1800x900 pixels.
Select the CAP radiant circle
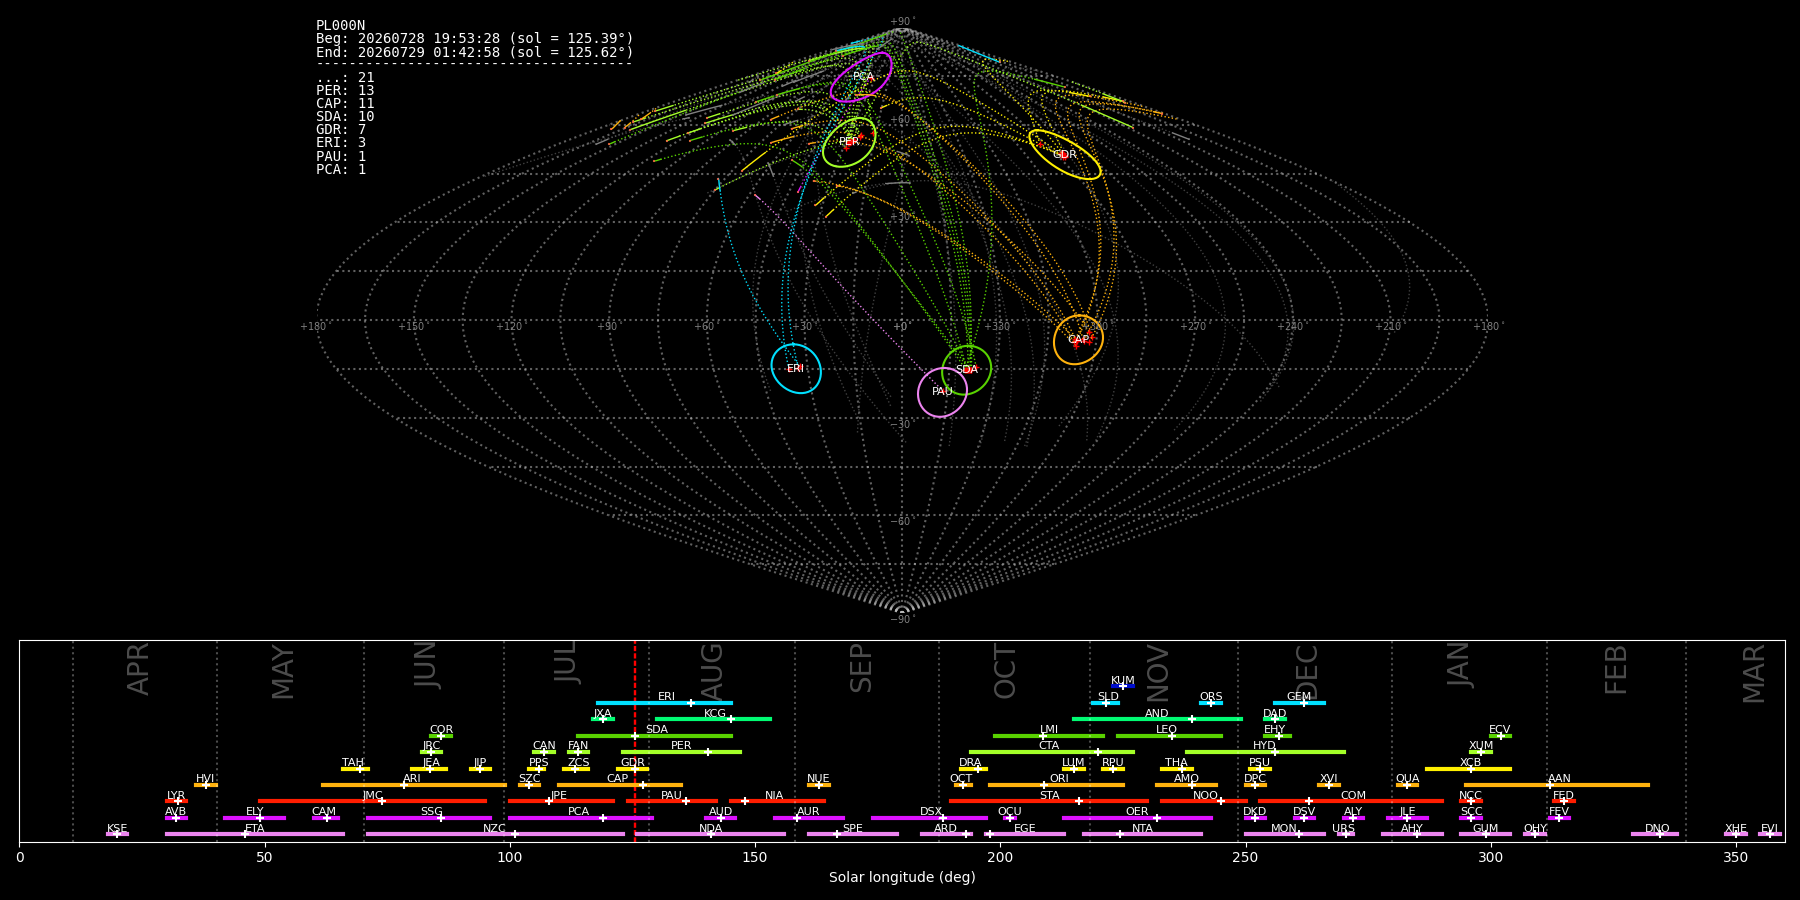coord(1078,340)
